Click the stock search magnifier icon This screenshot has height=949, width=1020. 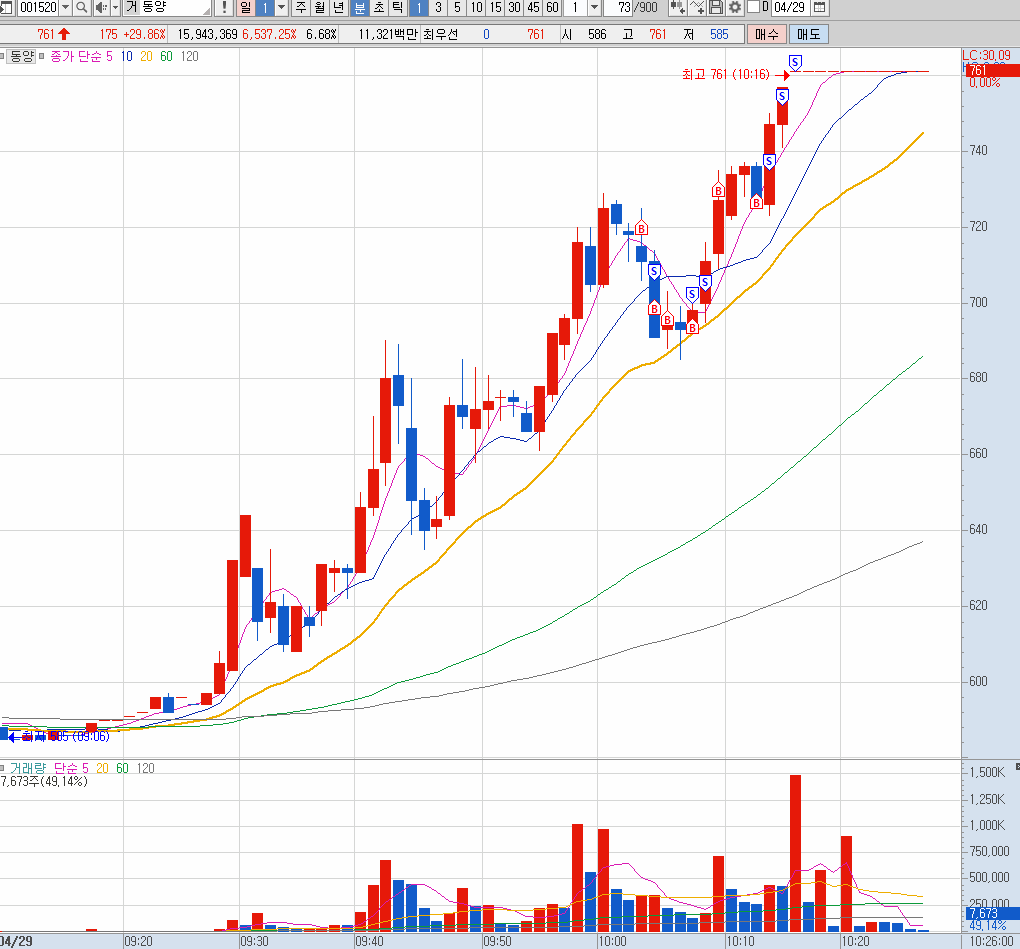[81, 8]
